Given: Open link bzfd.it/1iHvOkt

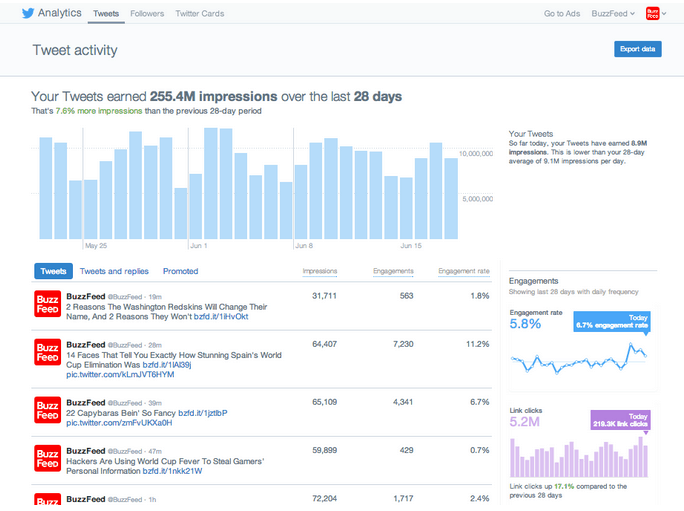Looking at the screenshot, I should pos(221,316).
